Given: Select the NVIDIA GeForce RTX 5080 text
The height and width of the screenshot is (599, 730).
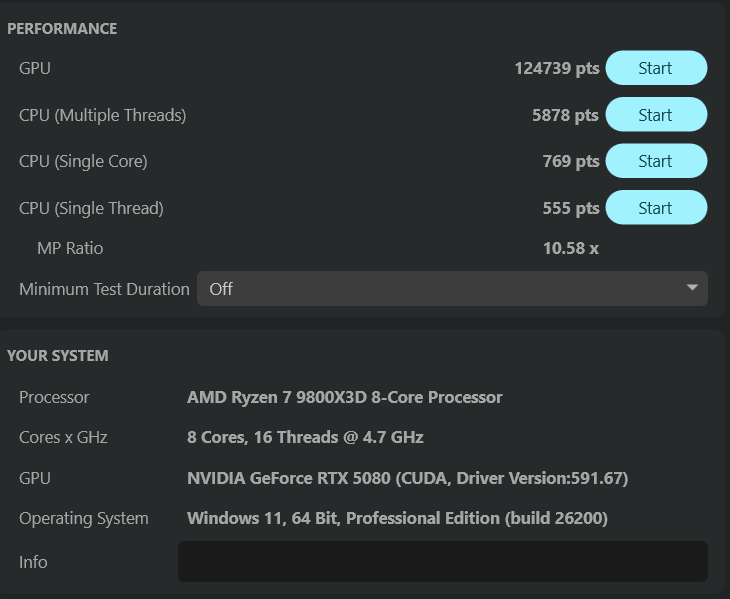Looking at the screenshot, I should (x=407, y=478).
